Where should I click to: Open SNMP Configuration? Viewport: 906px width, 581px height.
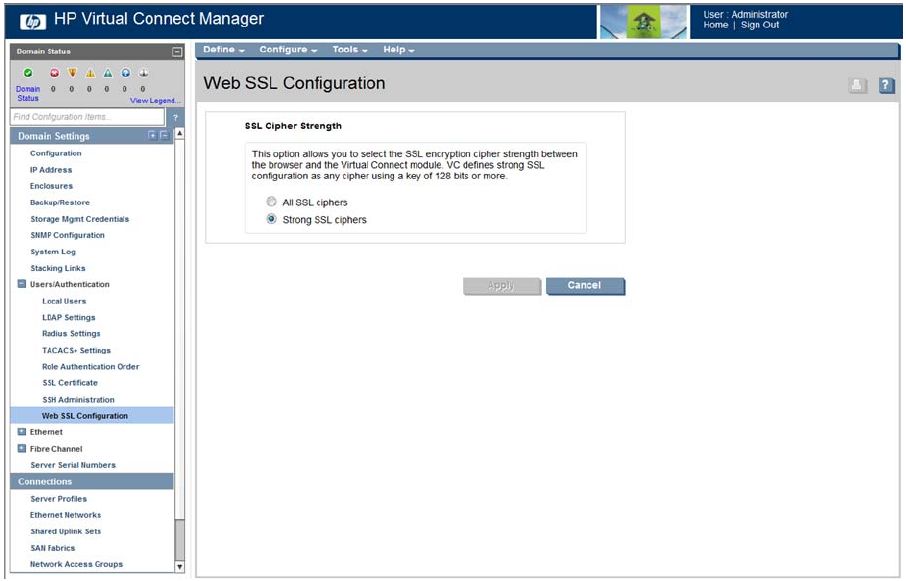point(68,235)
